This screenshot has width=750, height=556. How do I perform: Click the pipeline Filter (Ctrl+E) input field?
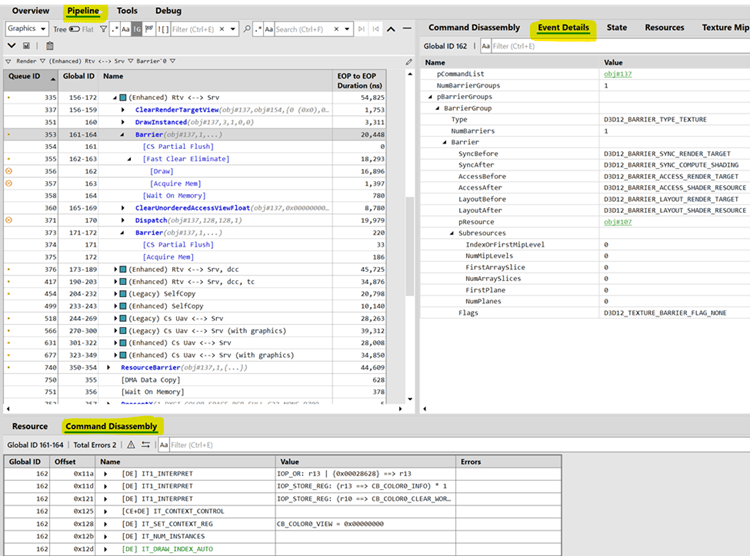pos(194,29)
